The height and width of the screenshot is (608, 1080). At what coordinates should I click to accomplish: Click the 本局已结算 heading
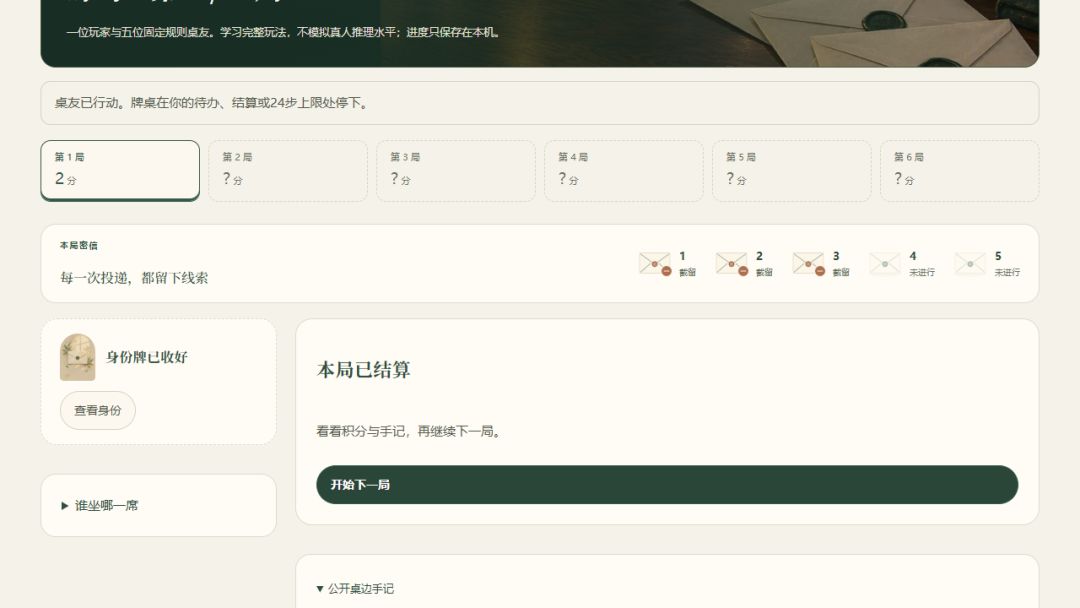tap(364, 370)
